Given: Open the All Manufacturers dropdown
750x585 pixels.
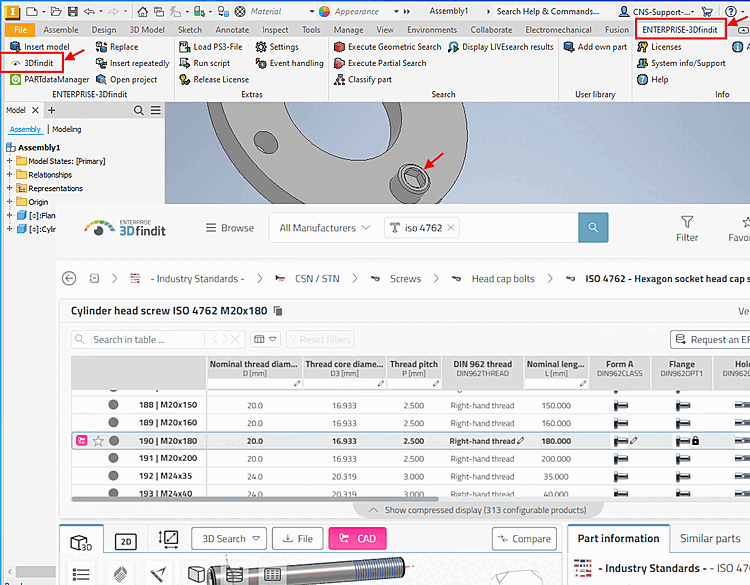Looking at the screenshot, I should tap(325, 228).
